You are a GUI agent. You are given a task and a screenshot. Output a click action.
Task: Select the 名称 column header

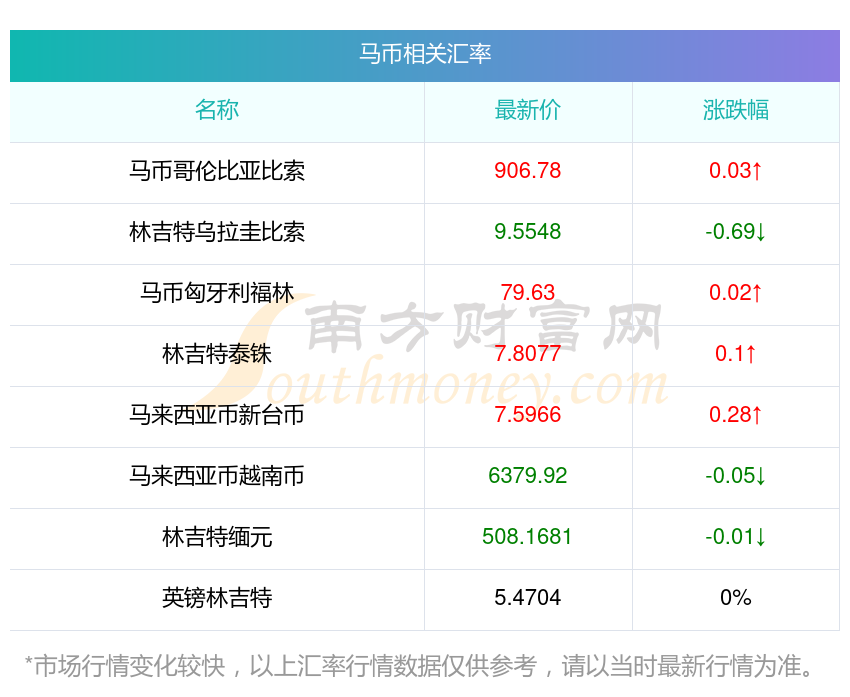click(x=217, y=110)
